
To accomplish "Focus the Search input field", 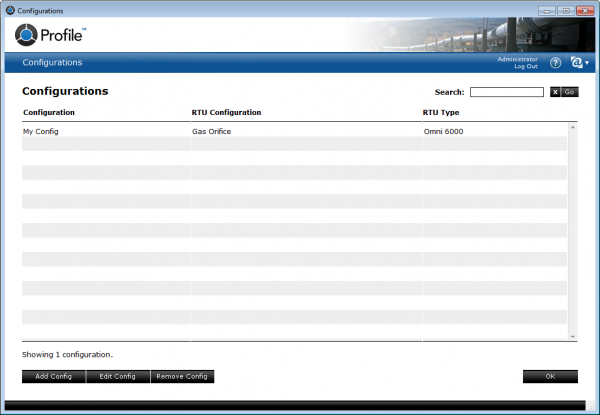I will point(507,92).
